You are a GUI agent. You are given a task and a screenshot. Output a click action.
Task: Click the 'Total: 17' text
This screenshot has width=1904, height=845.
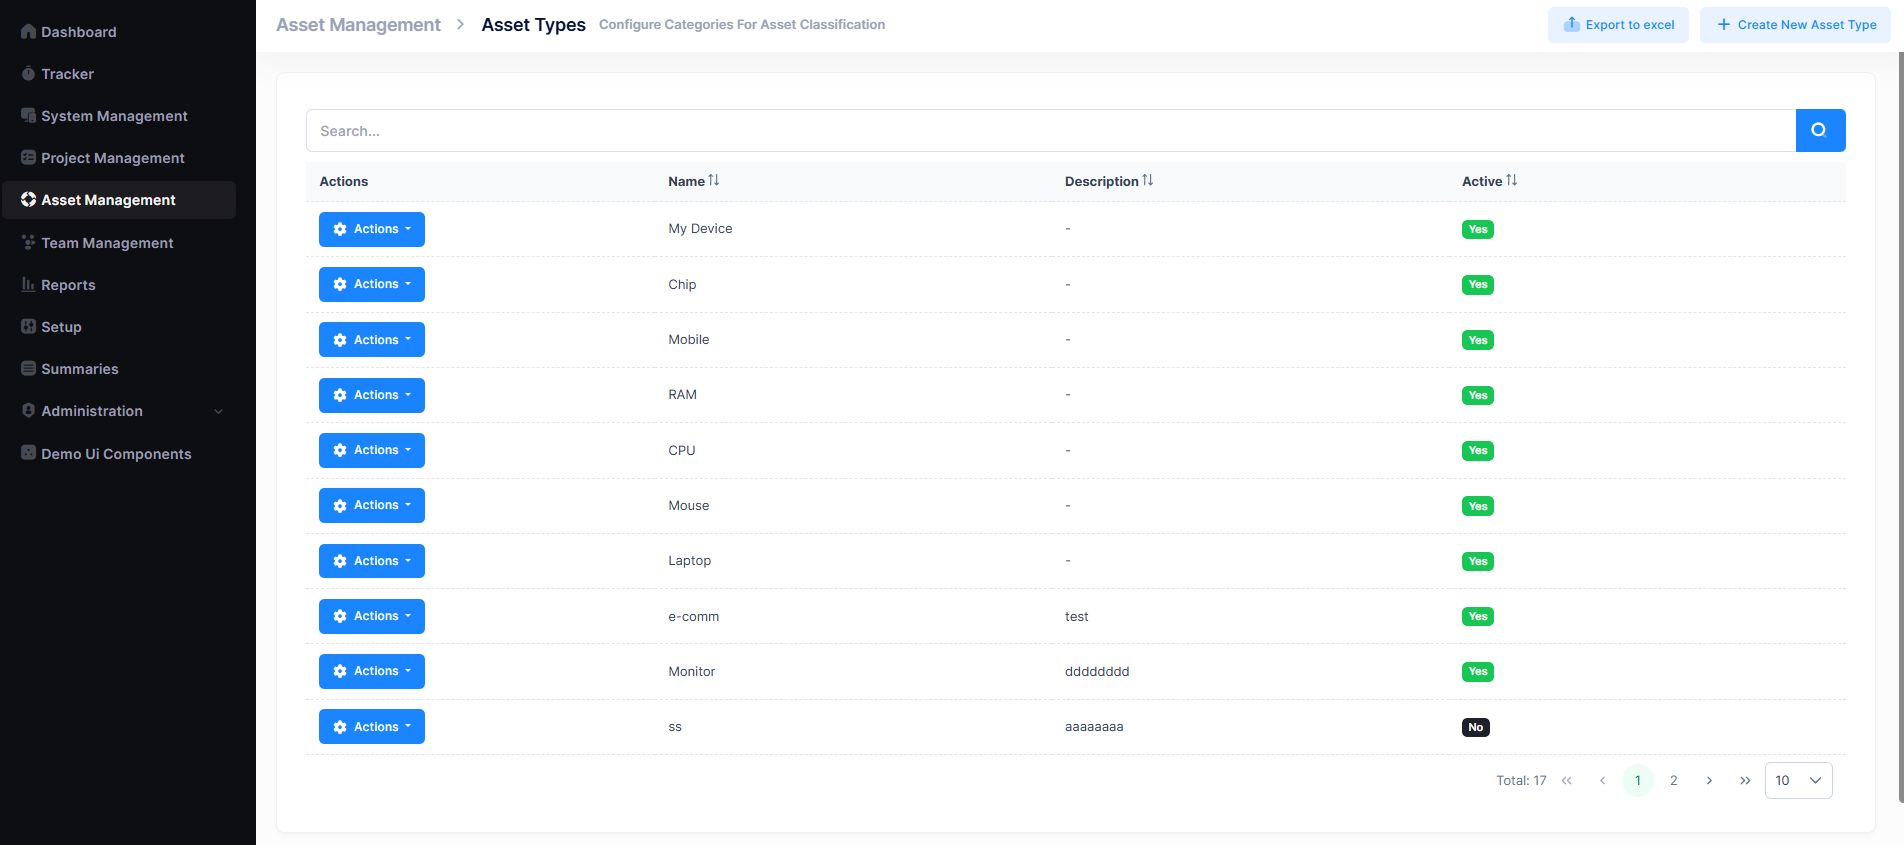click(1521, 781)
